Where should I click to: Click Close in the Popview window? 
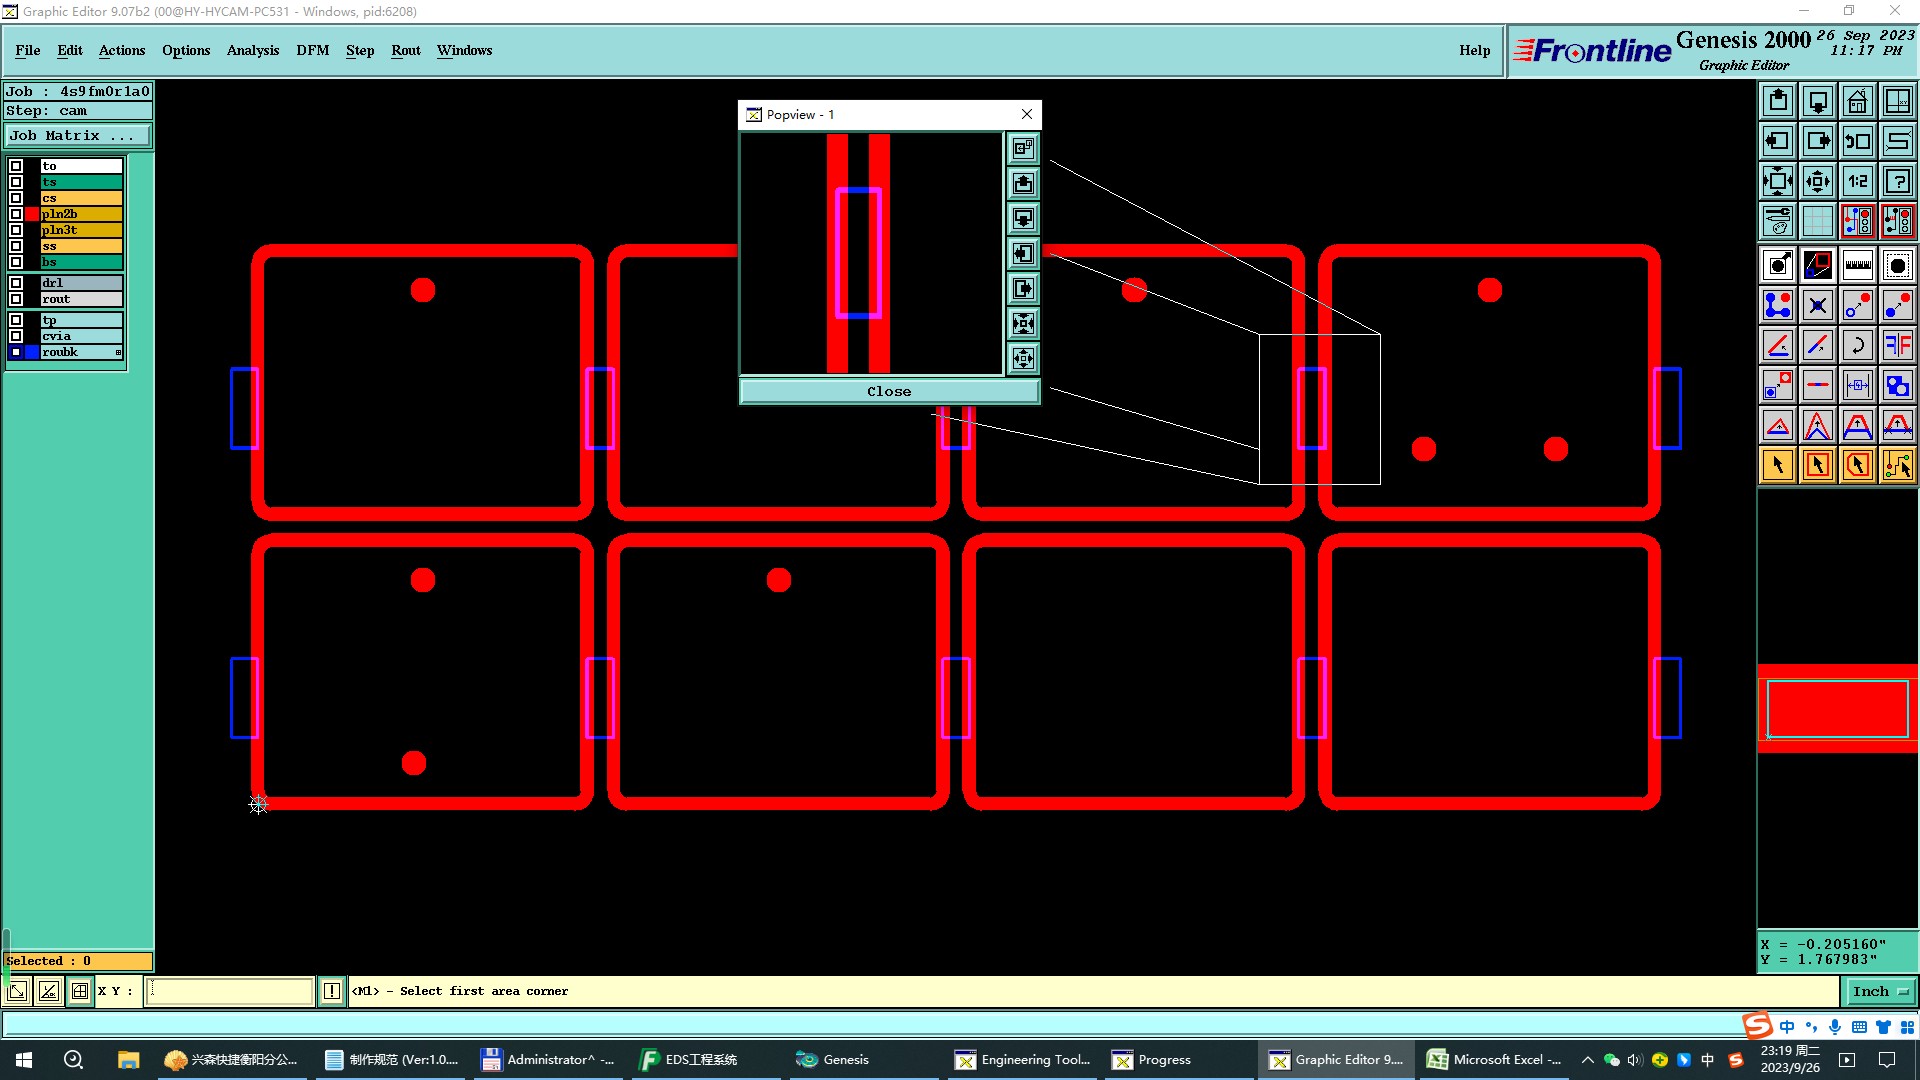[x=888, y=391]
